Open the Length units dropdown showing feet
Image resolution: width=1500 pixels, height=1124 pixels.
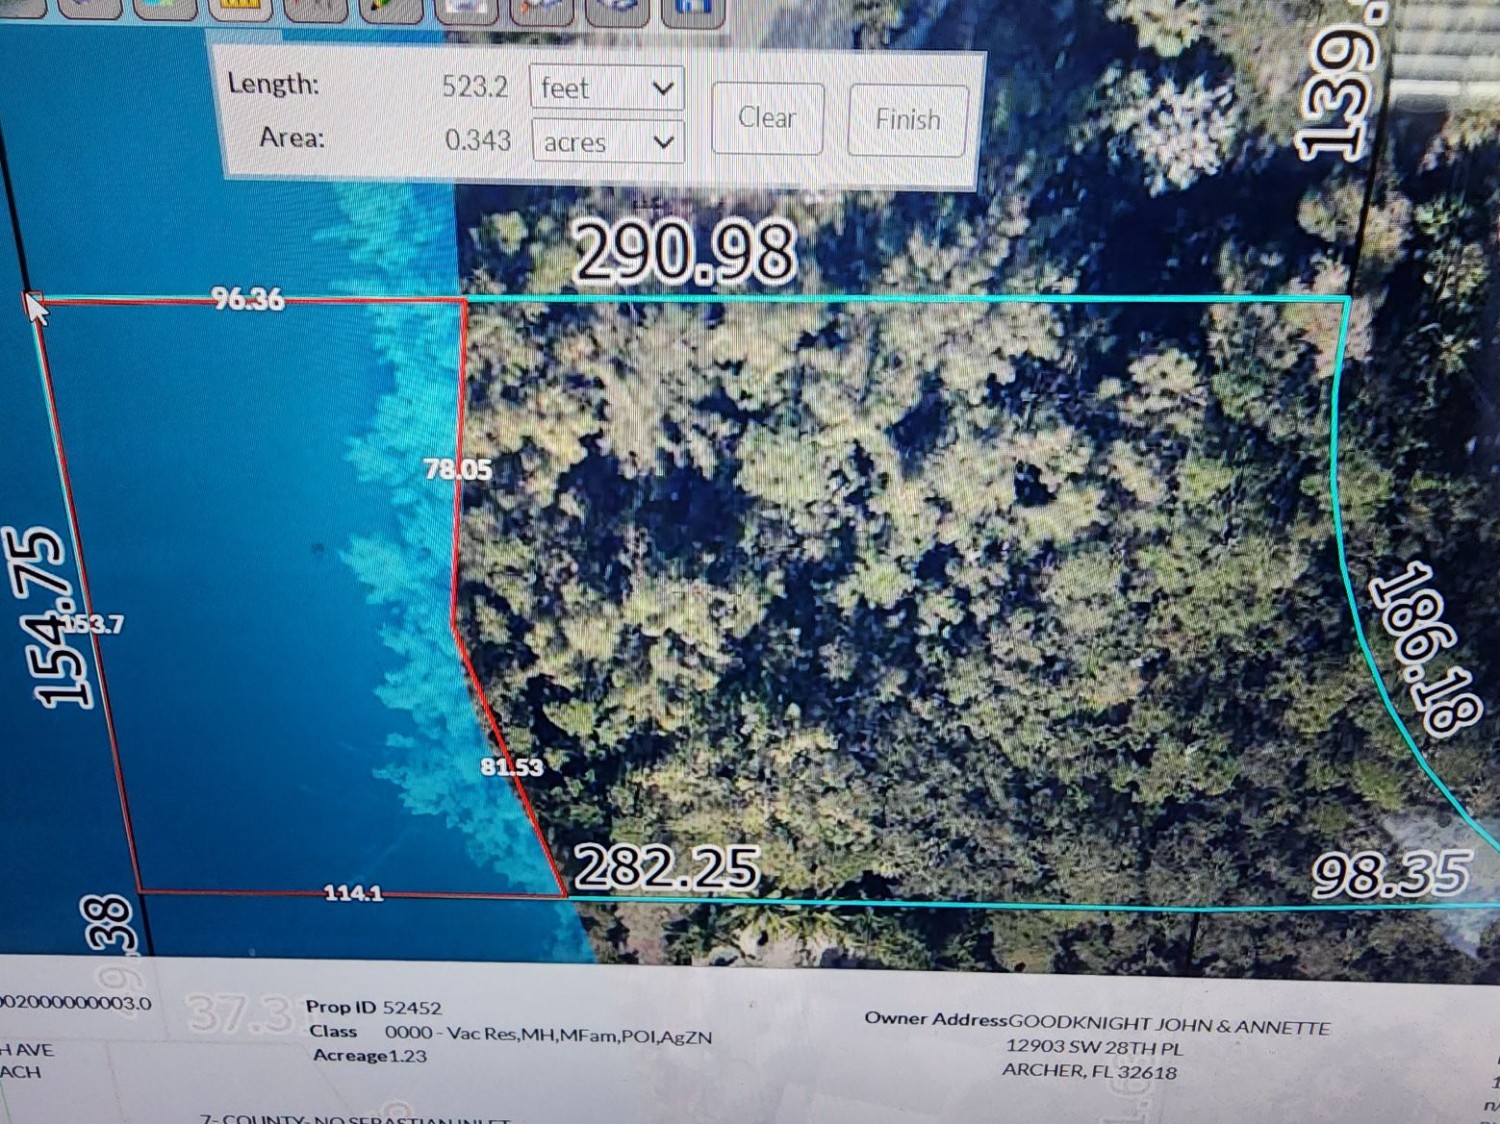click(x=607, y=88)
